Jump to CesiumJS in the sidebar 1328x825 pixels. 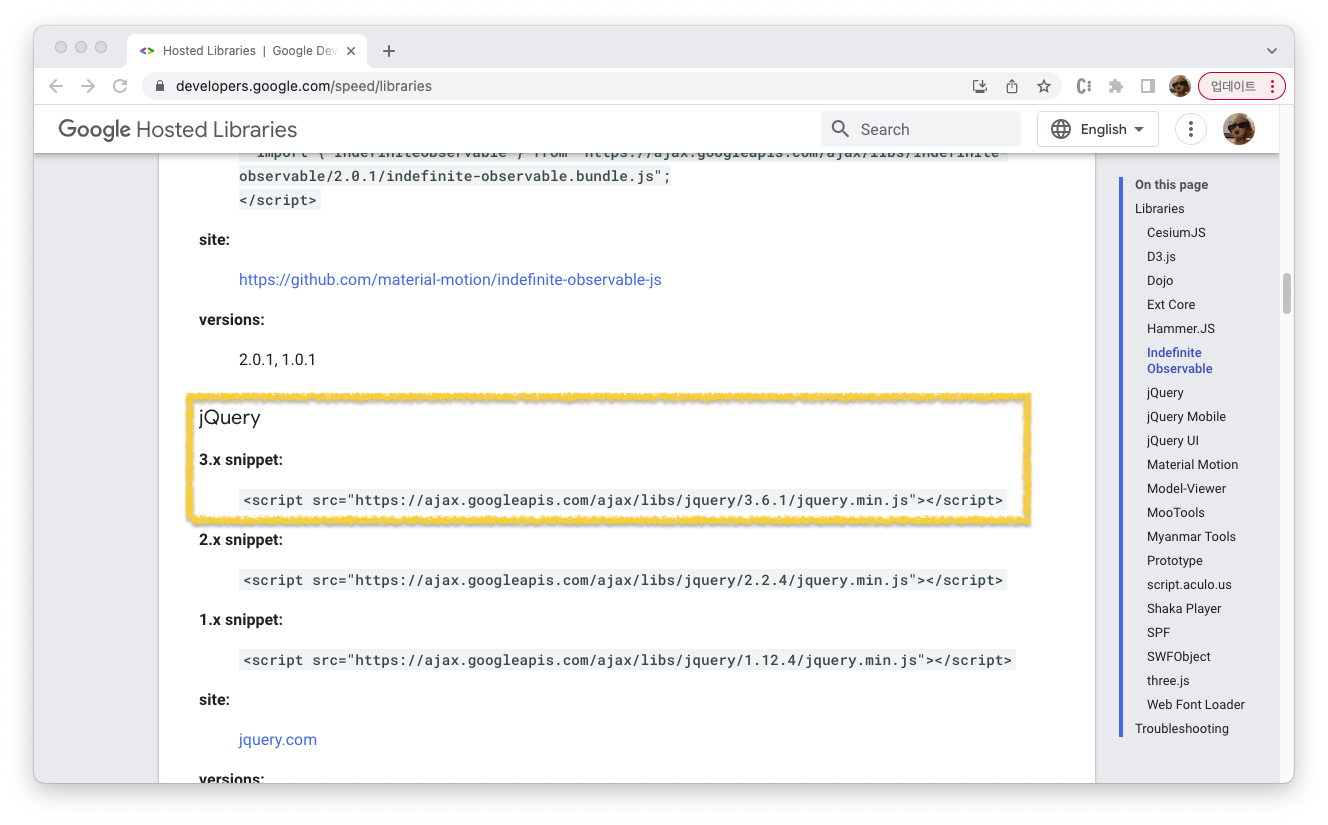point(1176,233)
